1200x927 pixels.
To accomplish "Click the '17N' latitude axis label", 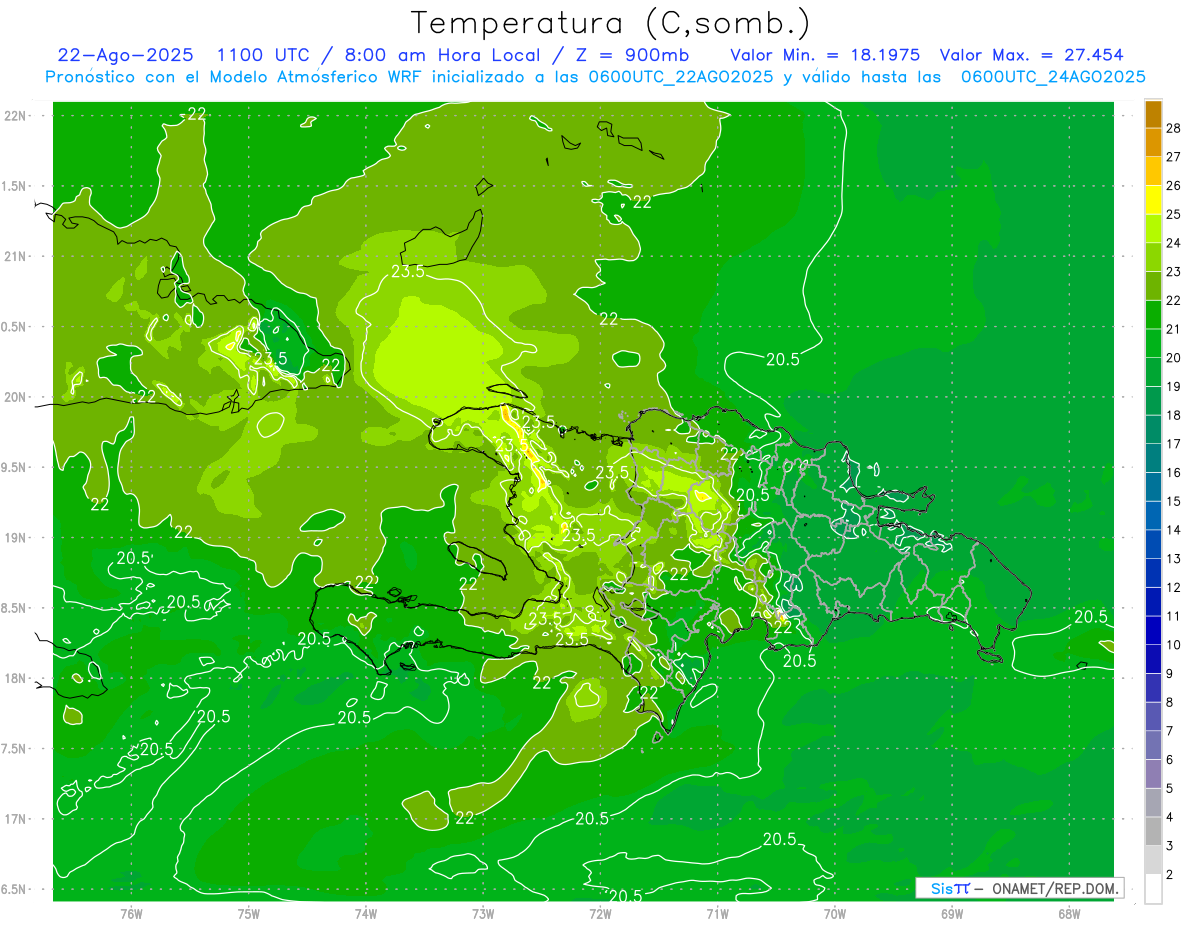I will pyautogui.click(x=15, y=820).
